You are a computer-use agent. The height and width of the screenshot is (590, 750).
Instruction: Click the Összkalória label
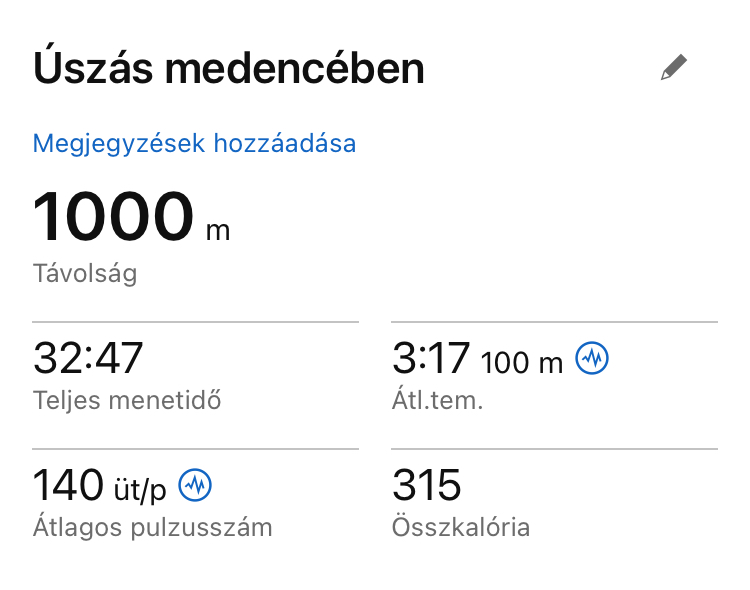461,527
